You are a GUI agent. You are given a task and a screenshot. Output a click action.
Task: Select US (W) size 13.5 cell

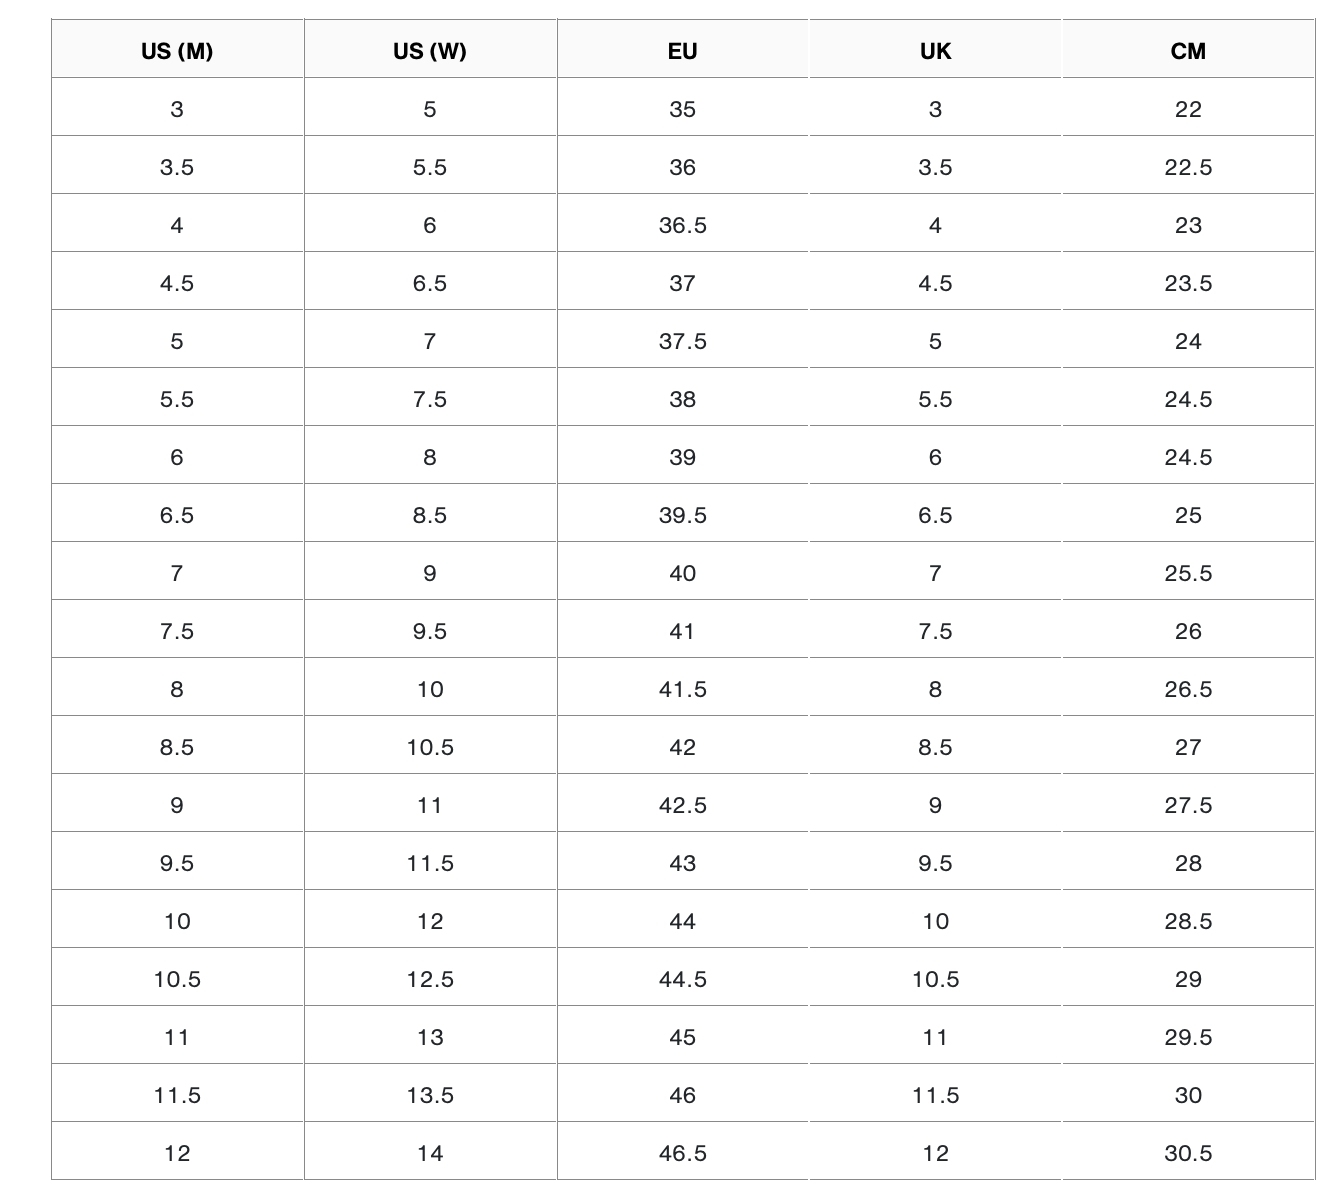430,1095
